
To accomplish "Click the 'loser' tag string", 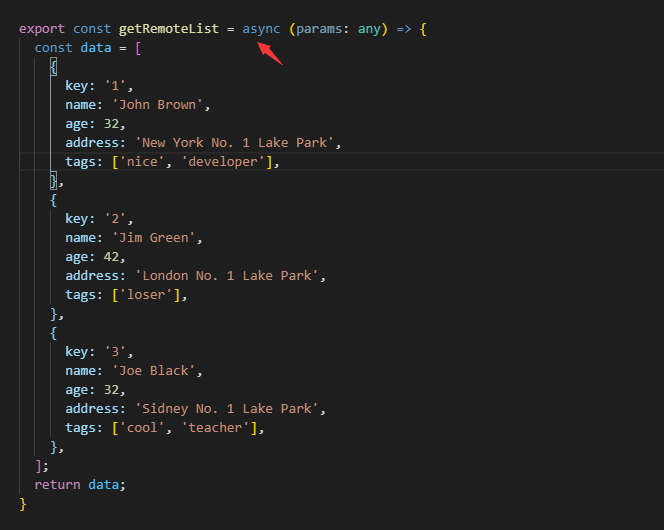I will point(146,295).
